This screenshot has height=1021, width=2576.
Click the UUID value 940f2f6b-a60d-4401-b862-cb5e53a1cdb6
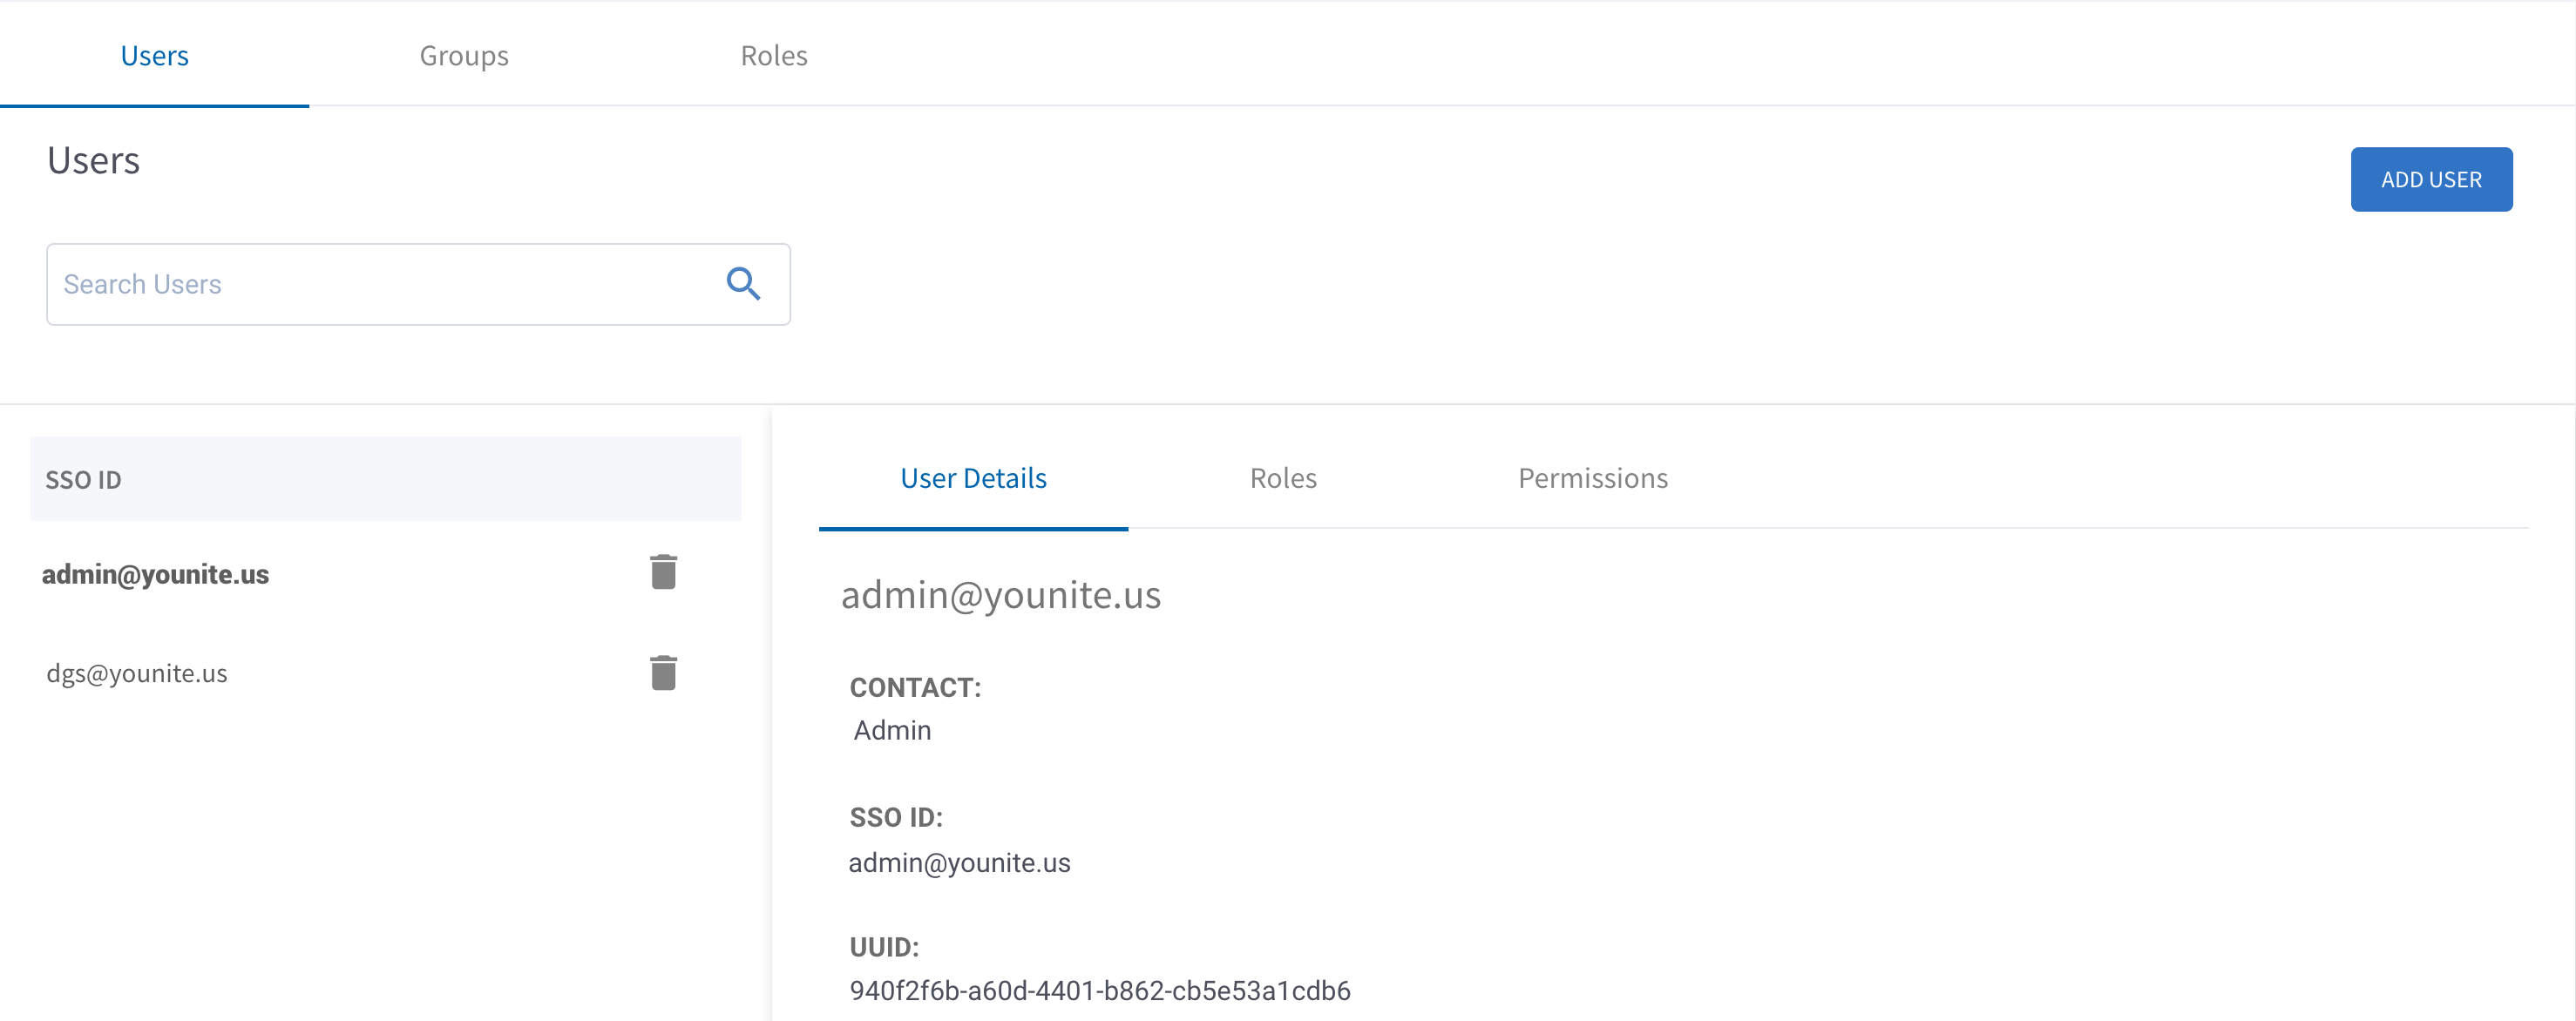click(1099, 990)
